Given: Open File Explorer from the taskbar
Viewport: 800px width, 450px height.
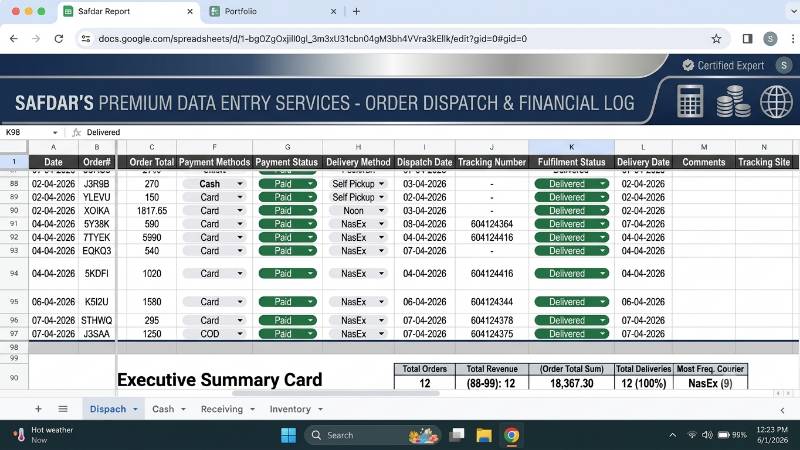Looking at the screenshot, I should tap(484, 435).
